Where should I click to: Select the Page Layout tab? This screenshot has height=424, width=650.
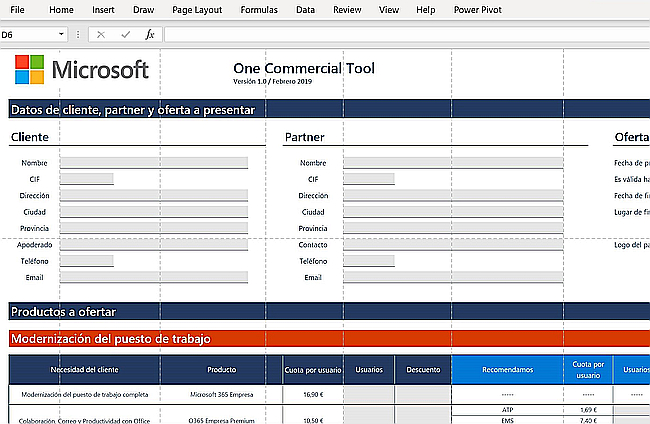[x=197, y=10]
